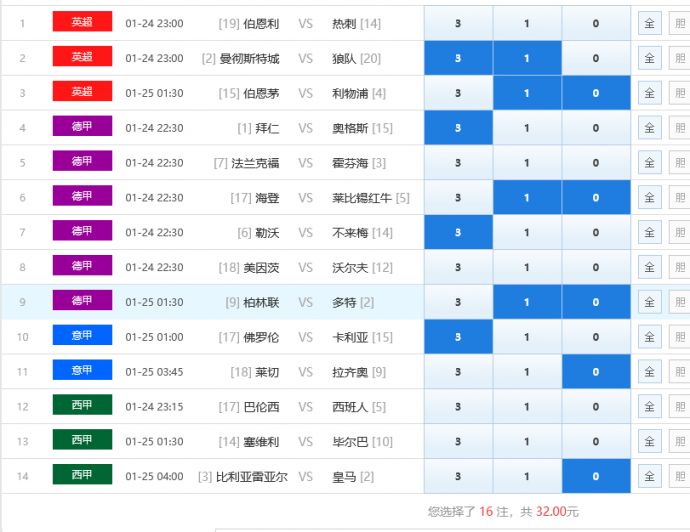Screen dimensions: 690x532
Task: Click the 多特 team name
Action: (344, 302)
